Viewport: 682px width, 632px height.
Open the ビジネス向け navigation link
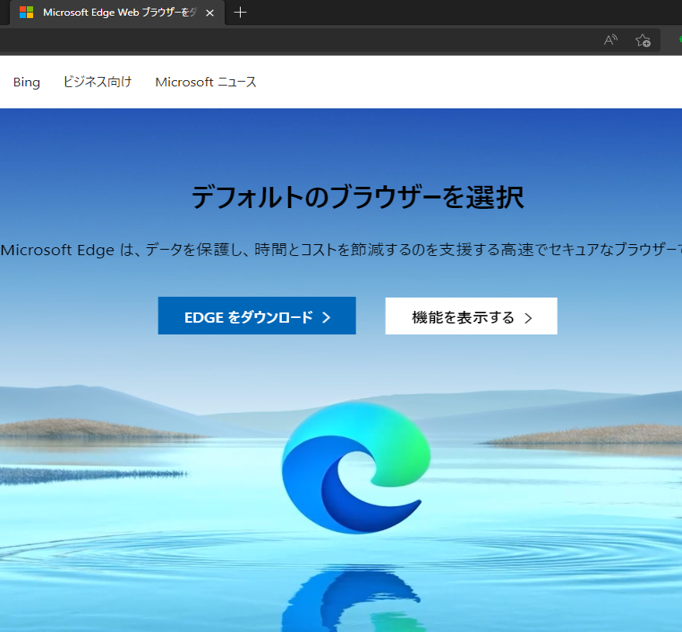coord(97,82)
